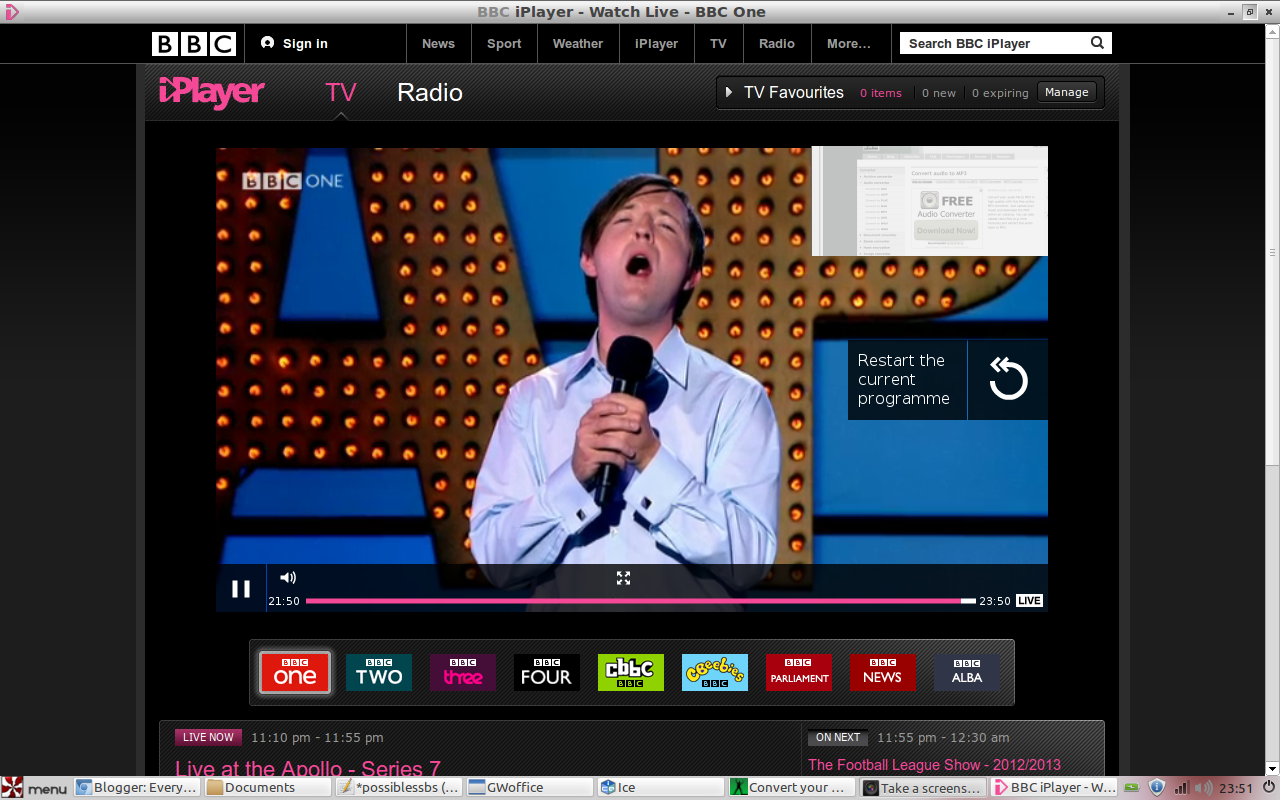Switch to the iPlayer TV tab
This screenshot has height=800, width=1280.
coord(341,92)
